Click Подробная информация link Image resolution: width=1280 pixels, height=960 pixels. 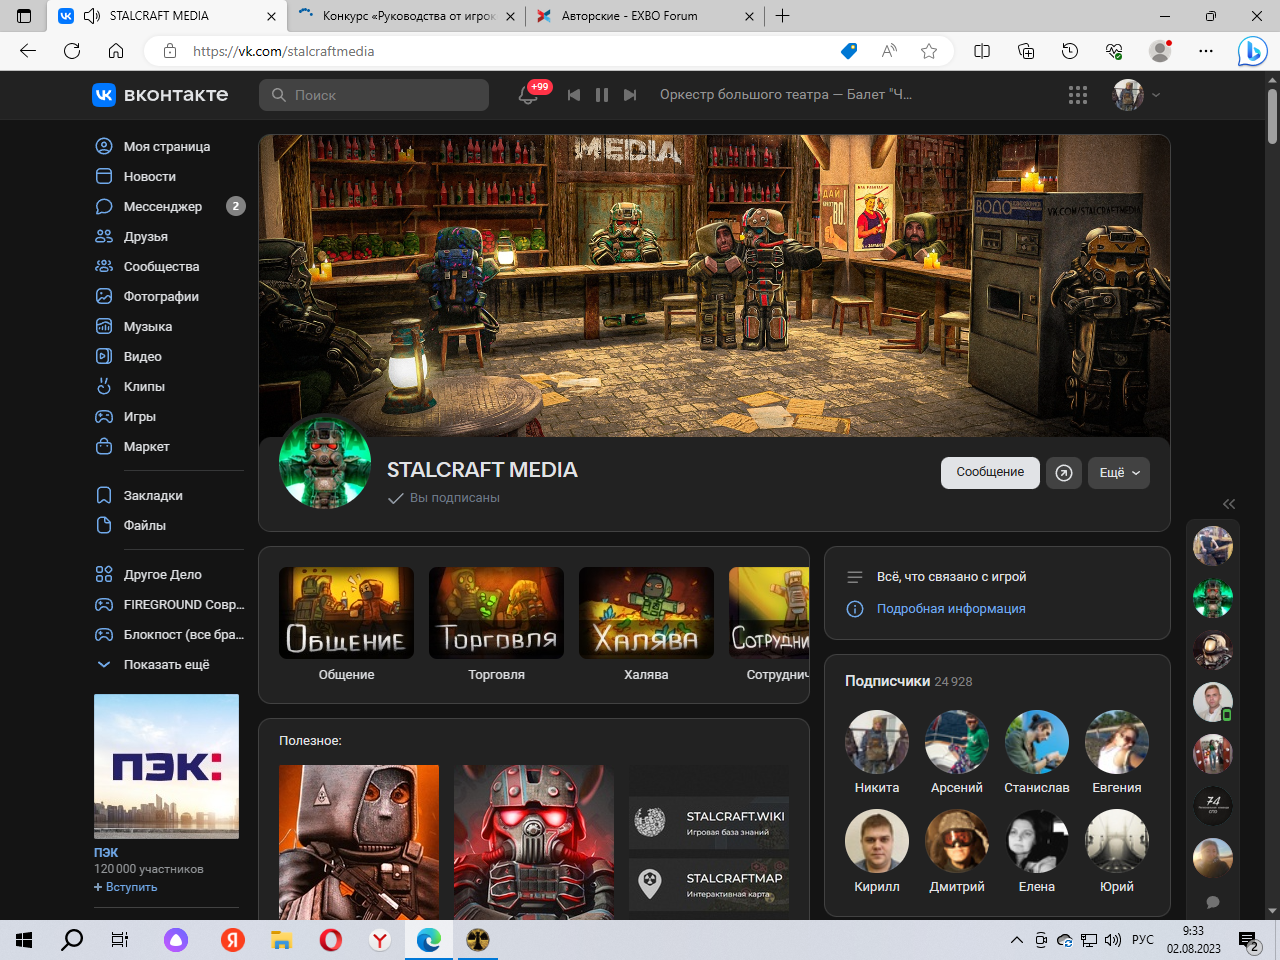[x=951, y=608]
